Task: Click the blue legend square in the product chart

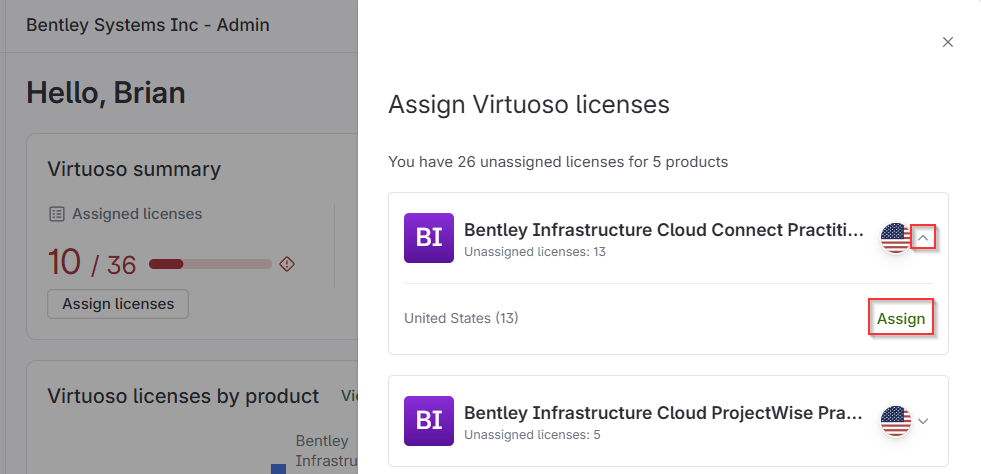Action: 278,469
